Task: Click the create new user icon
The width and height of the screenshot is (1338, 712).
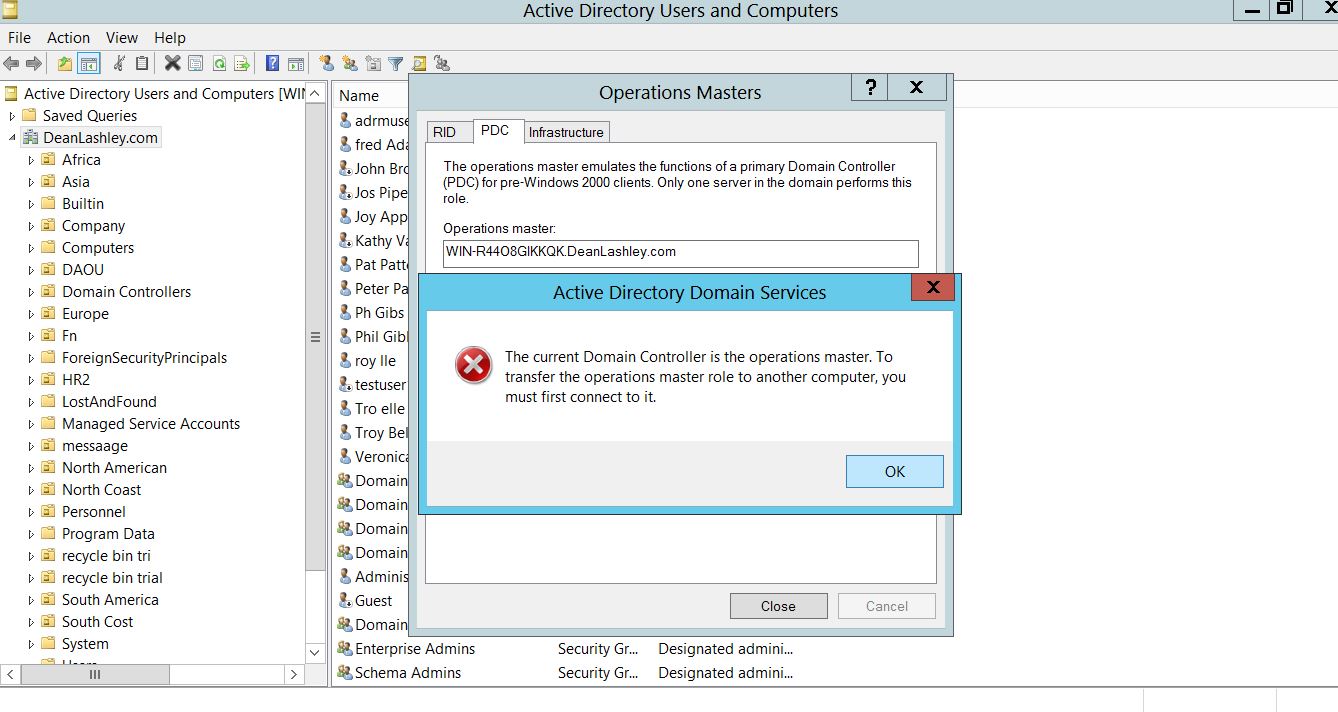Action: point(326,64)
